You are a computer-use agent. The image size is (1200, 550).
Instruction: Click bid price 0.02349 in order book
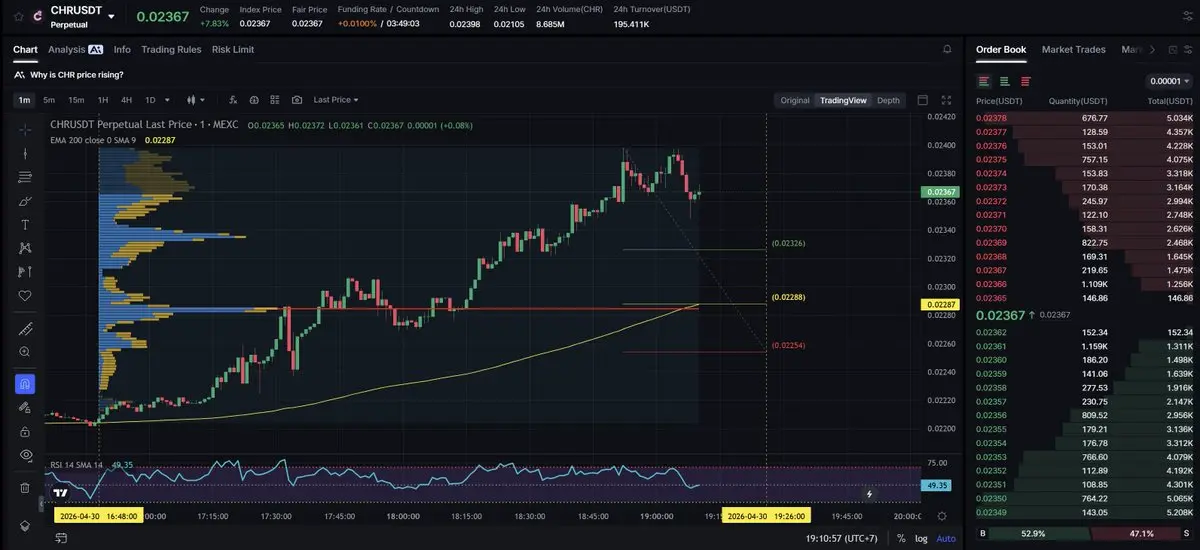991,512
